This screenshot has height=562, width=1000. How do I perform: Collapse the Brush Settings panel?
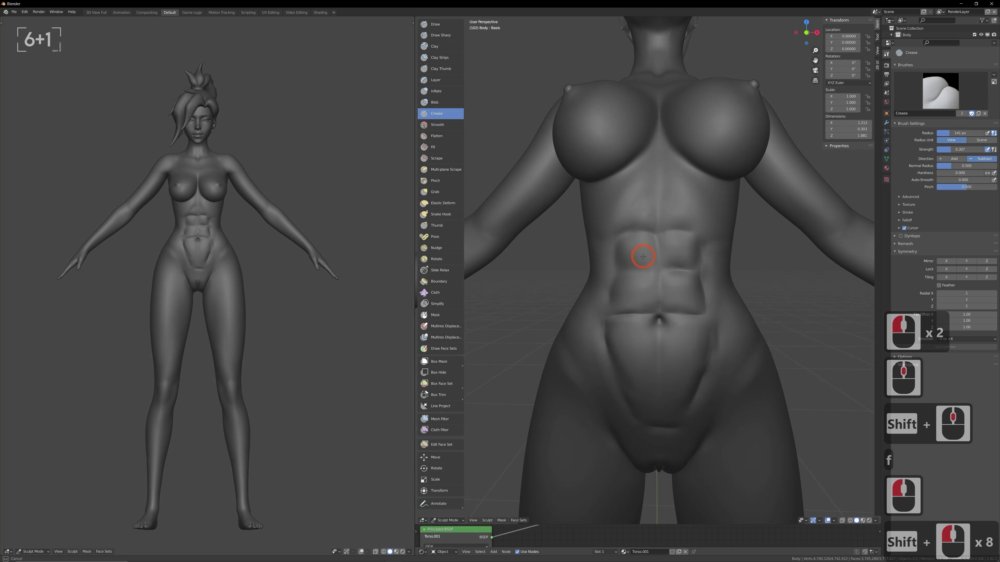pyautogui.click(x=910, y=123)
